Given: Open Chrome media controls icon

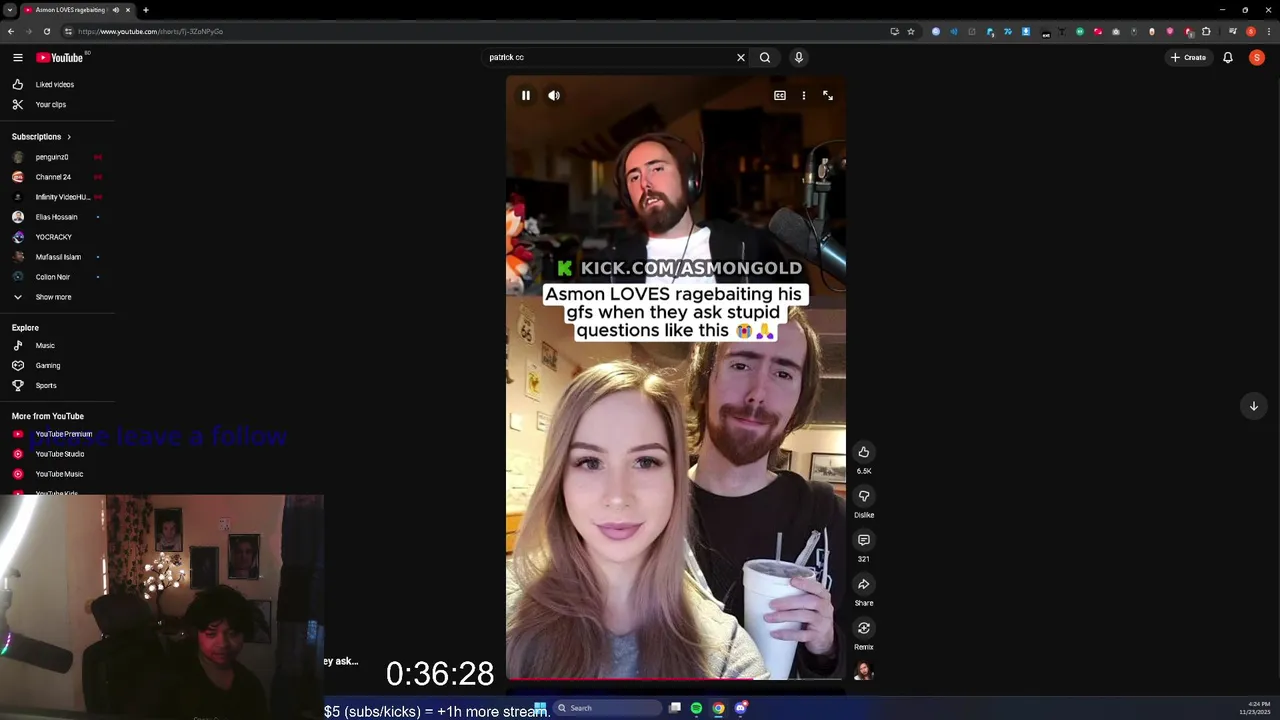Looking at the screenshot, I should click(x=1233, y=31).
